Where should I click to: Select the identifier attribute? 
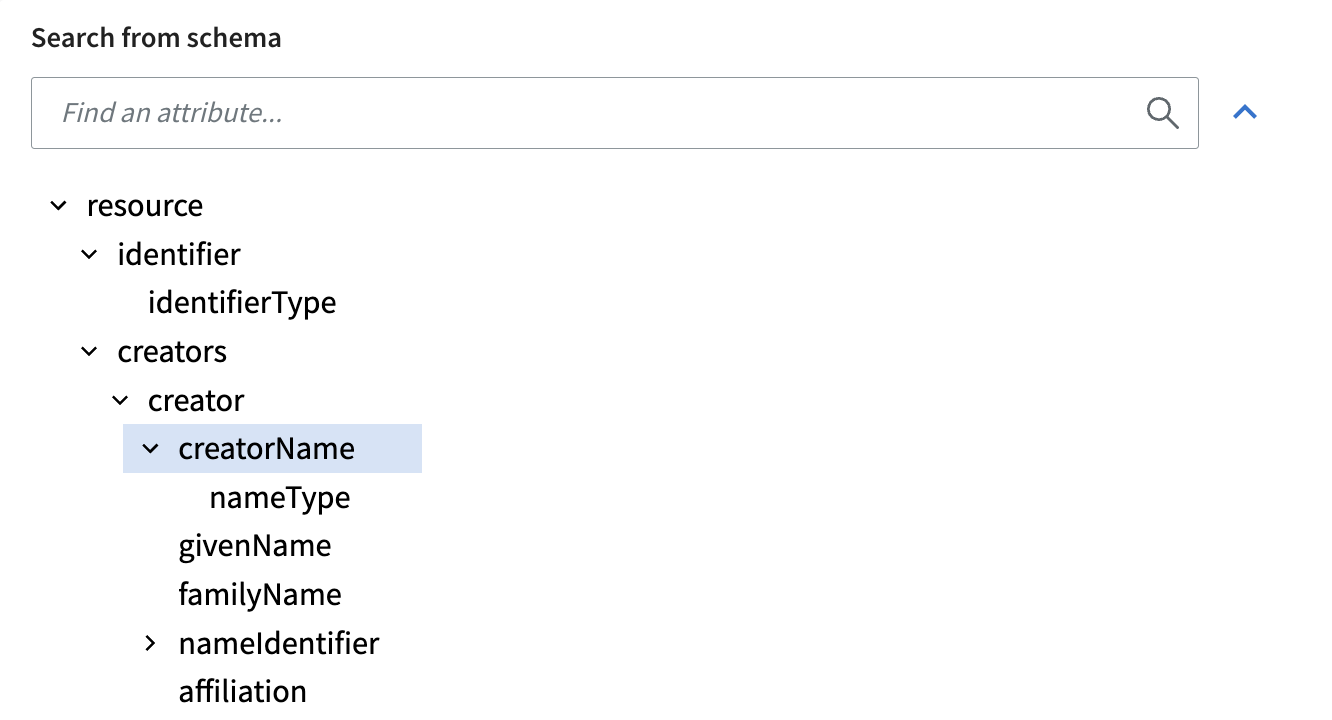tap(179, 255)
